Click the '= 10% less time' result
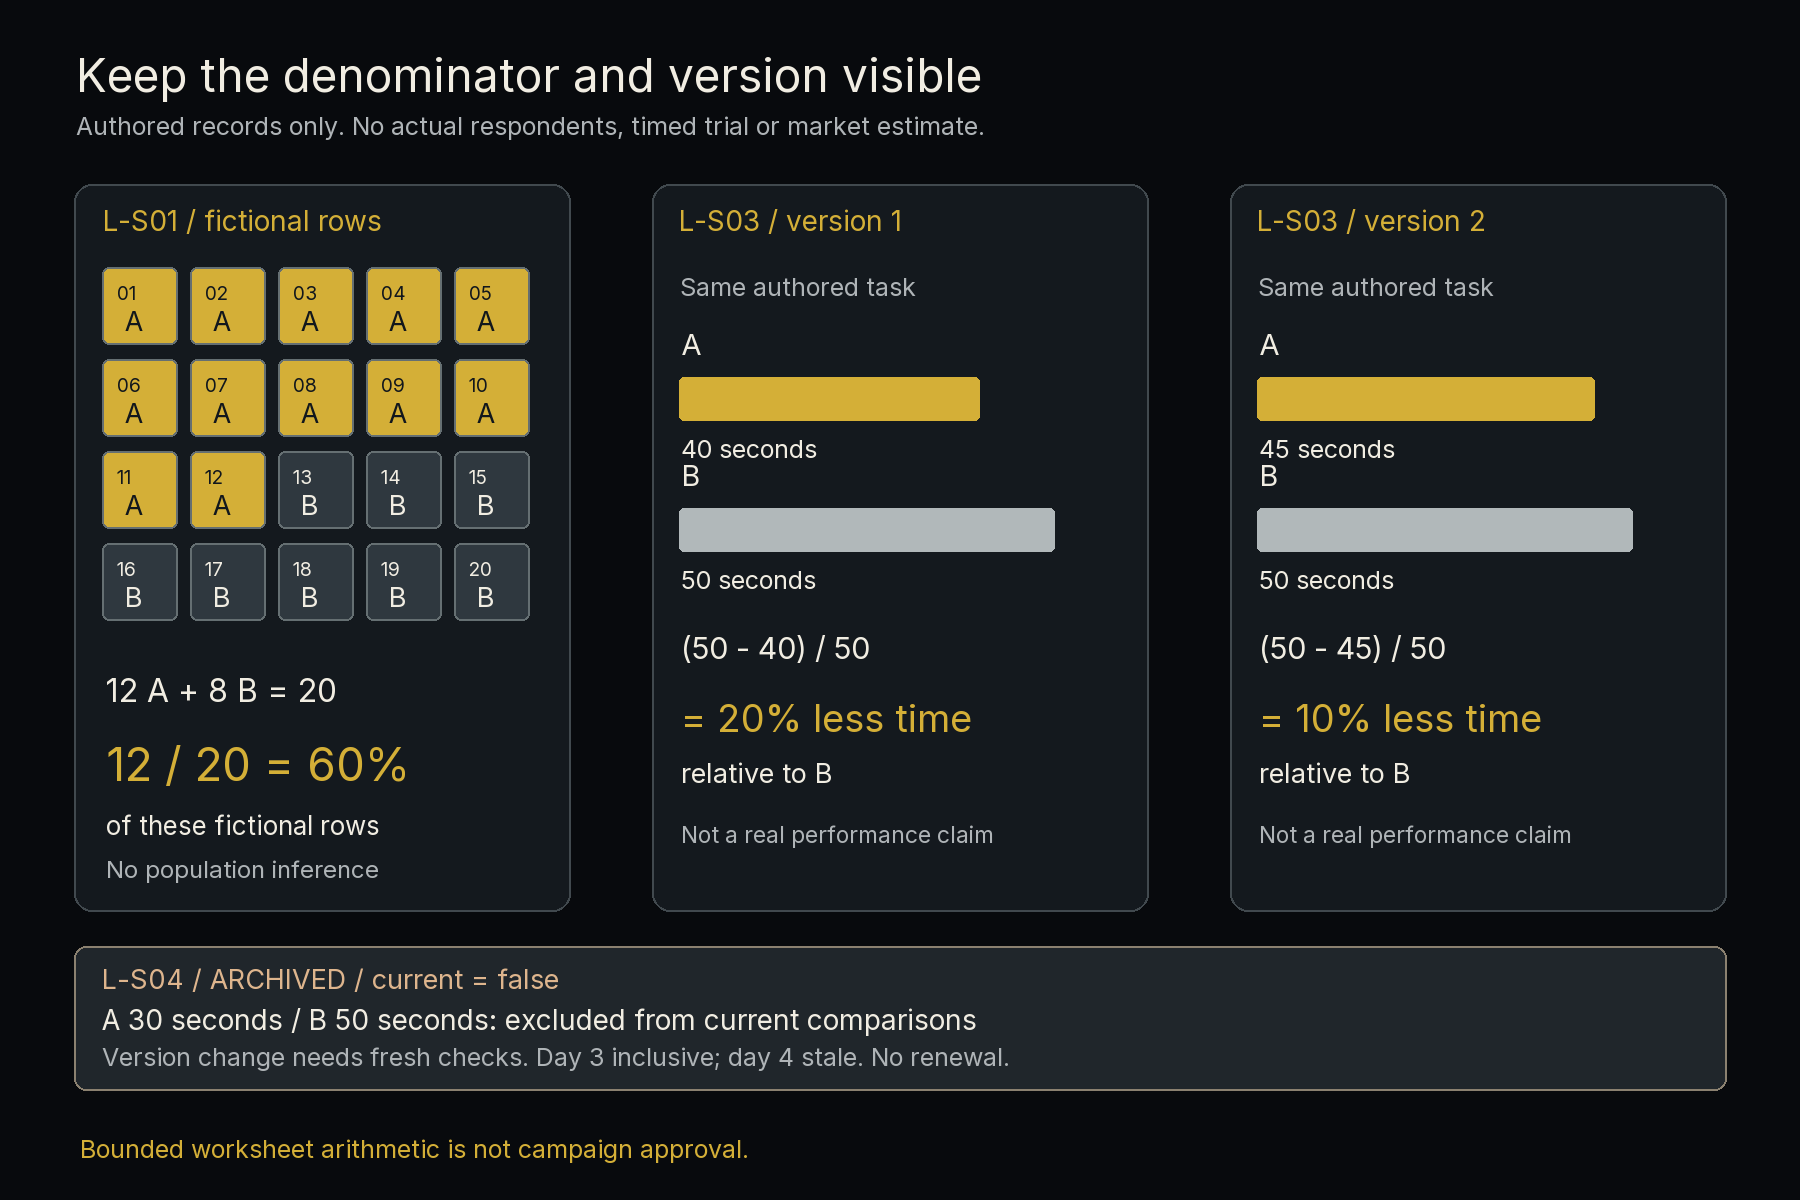1800x1200 pixels. click(1401, 719)
